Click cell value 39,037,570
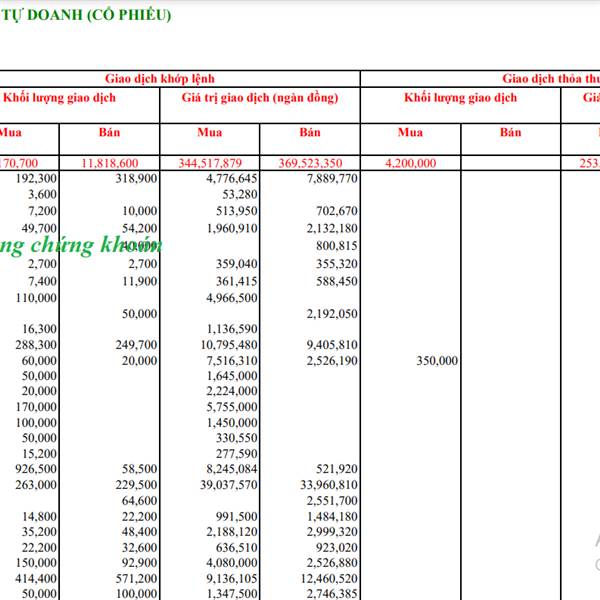 click(x=229, y=485)
